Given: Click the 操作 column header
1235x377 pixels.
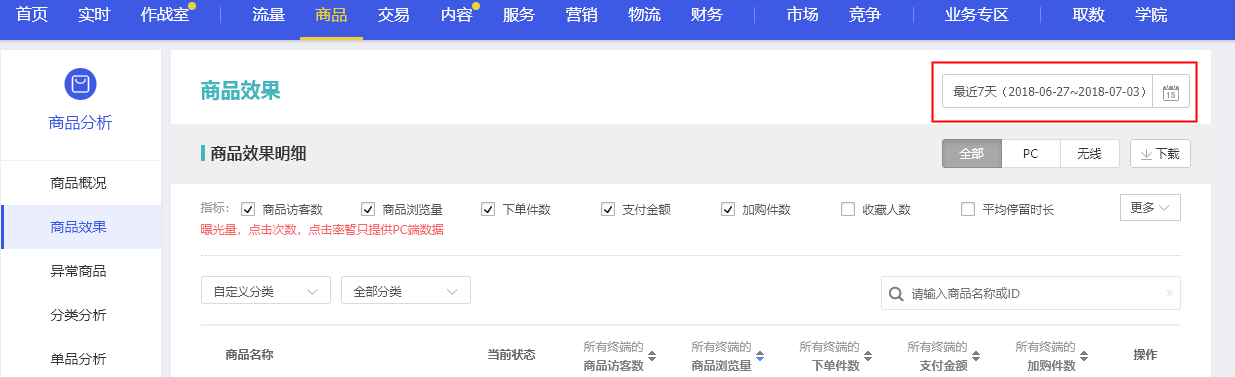Looking at the screenshot, I should pos(1145,354).
